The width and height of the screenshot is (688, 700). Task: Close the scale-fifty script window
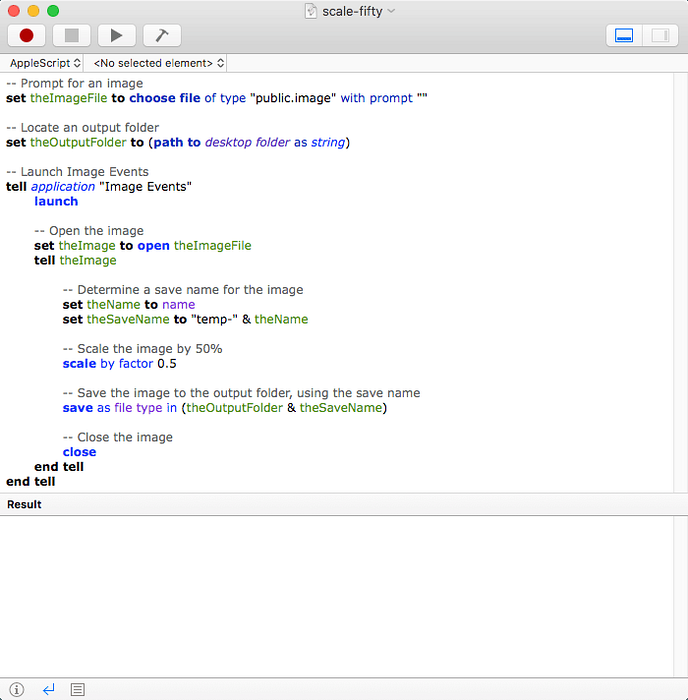(x=13, y=11)
